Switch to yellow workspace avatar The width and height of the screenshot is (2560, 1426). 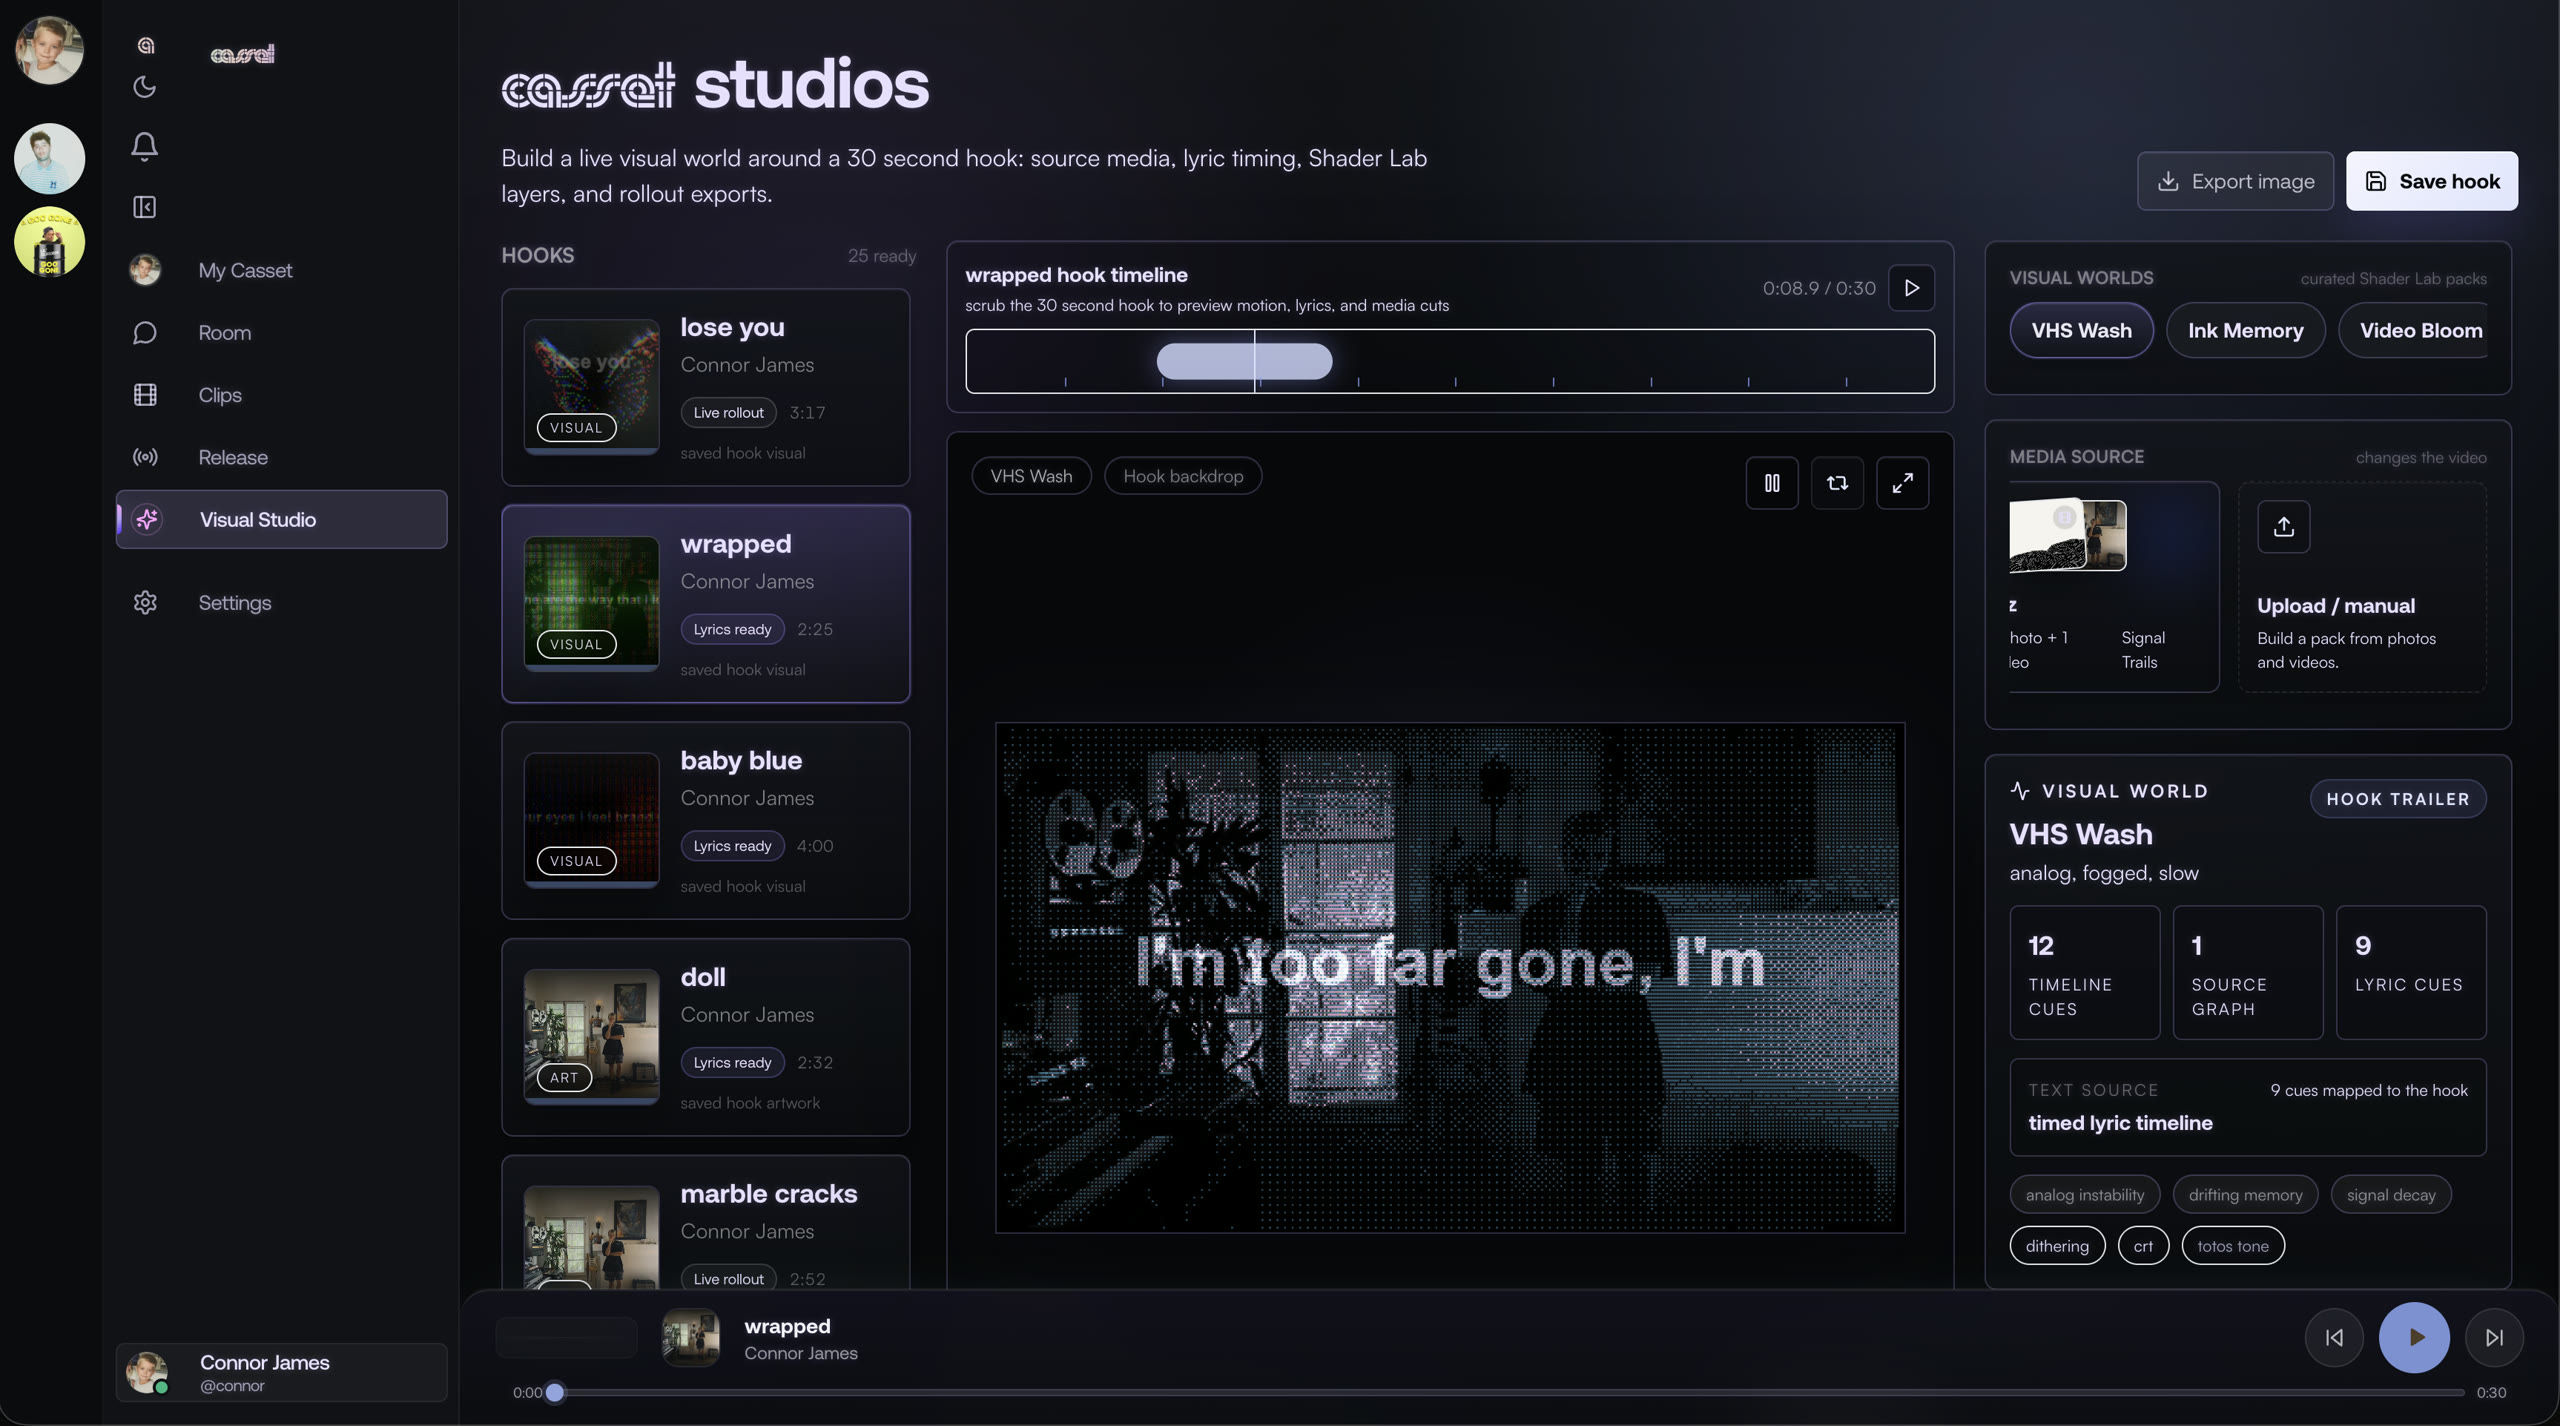point(49,242)
